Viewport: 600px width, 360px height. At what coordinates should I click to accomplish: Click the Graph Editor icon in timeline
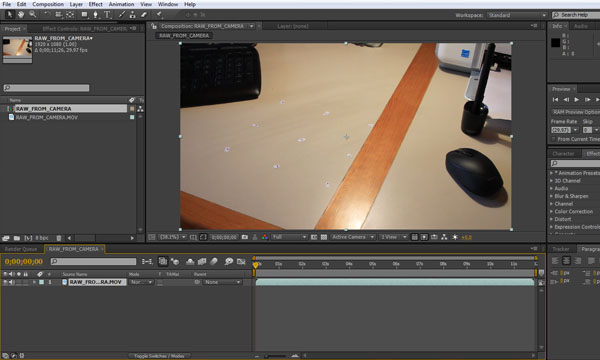(x=241, y=262)
